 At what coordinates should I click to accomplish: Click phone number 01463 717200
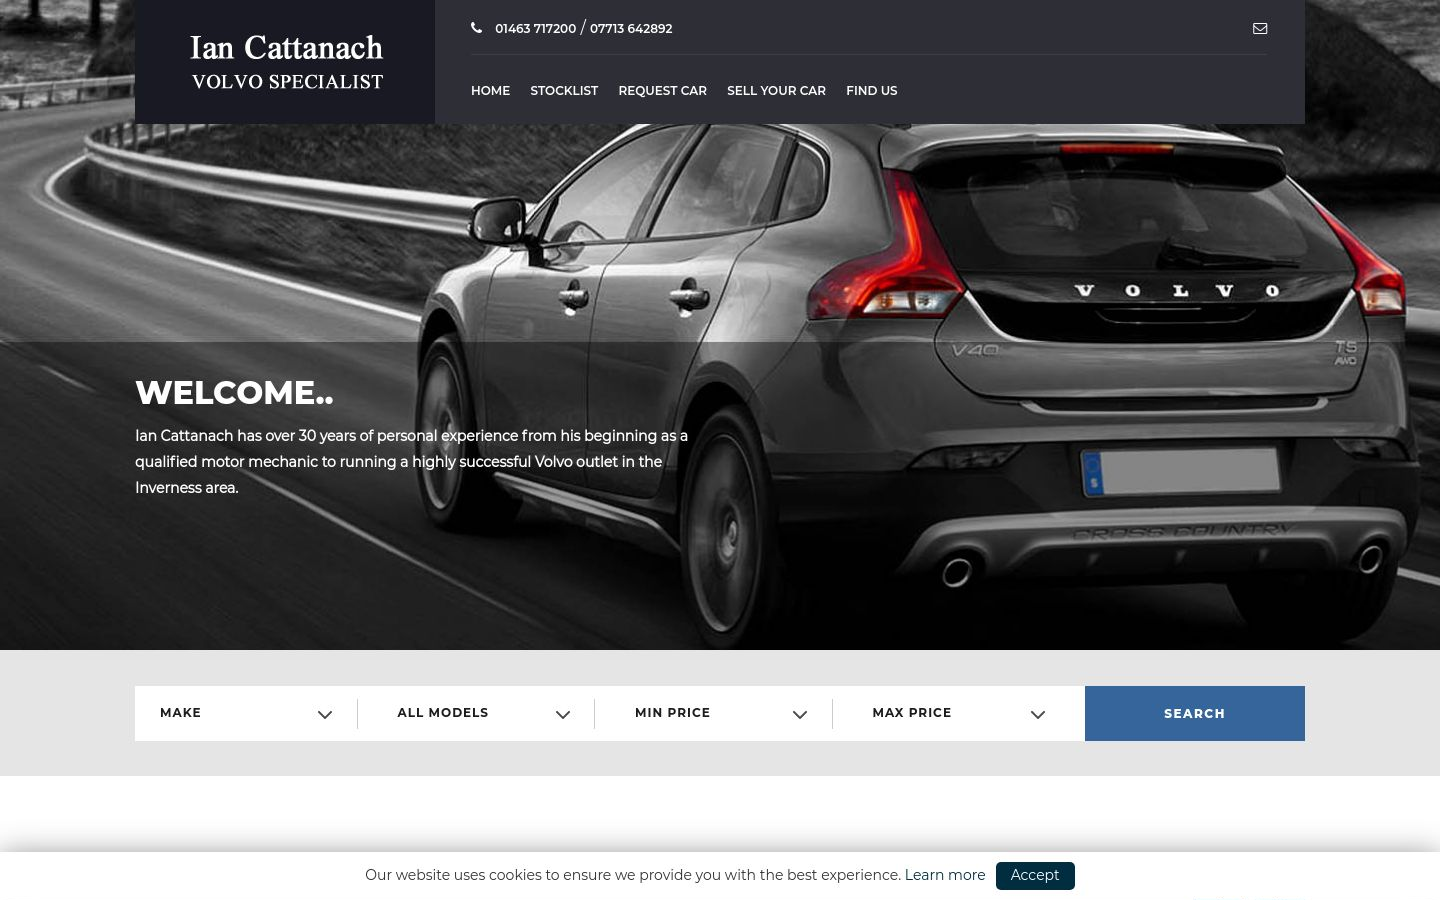pyautogui.click(x=535, y=29)
